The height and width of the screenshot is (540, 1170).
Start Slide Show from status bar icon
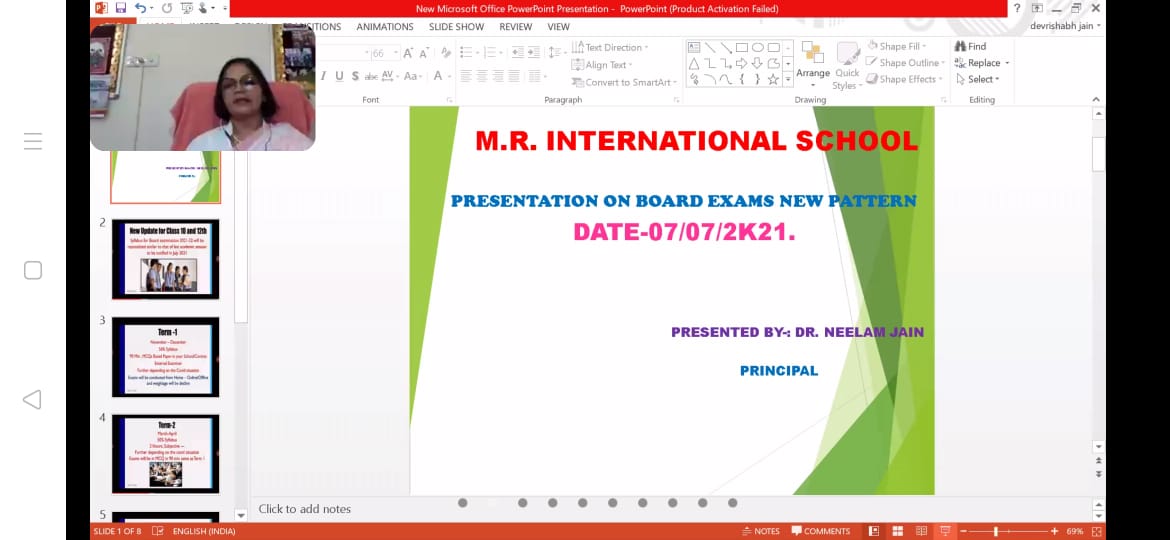click(945, 531)
